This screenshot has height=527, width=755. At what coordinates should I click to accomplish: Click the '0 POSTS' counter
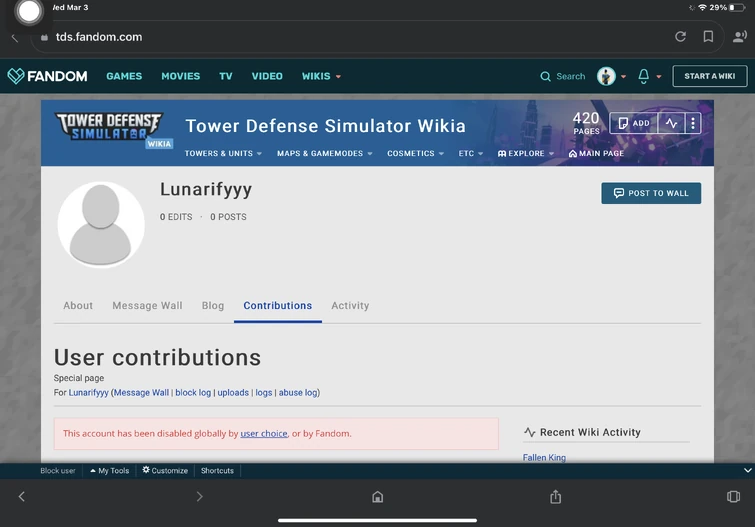click(x=228, y=217)
